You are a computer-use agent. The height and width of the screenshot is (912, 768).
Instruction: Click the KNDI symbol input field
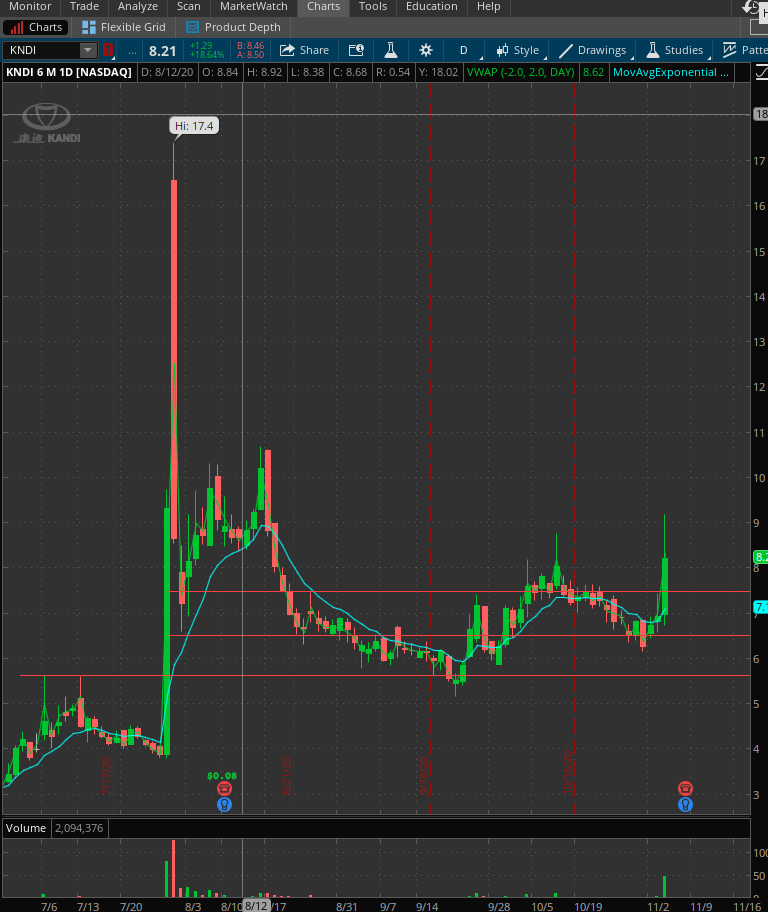tap(42, 51)
